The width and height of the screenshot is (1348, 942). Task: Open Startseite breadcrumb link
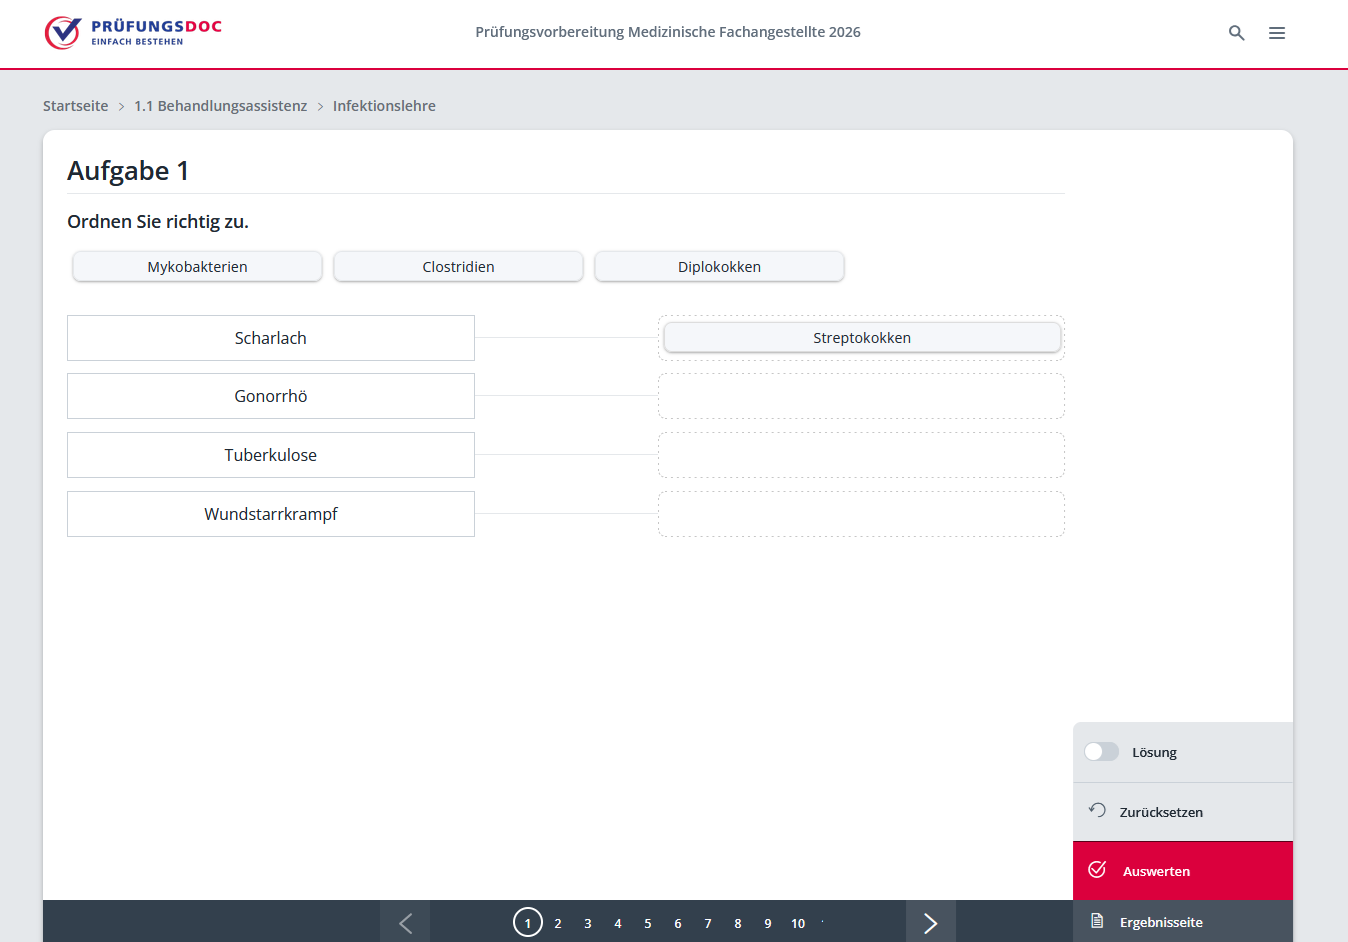point(75,106)
